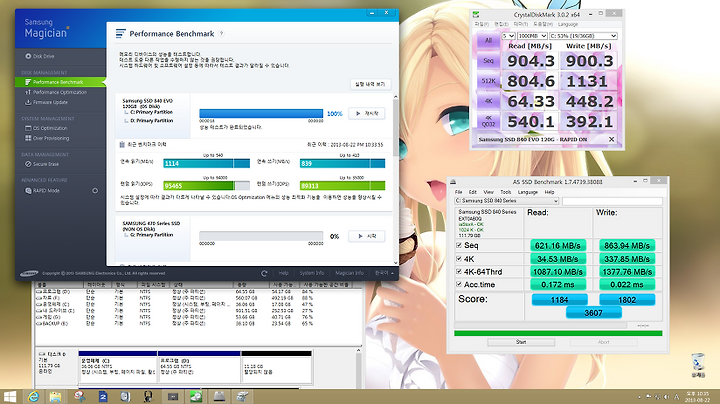Toggle the Seq checkbox in AS SSD Benchmark
720x404 pixels.
459,245
